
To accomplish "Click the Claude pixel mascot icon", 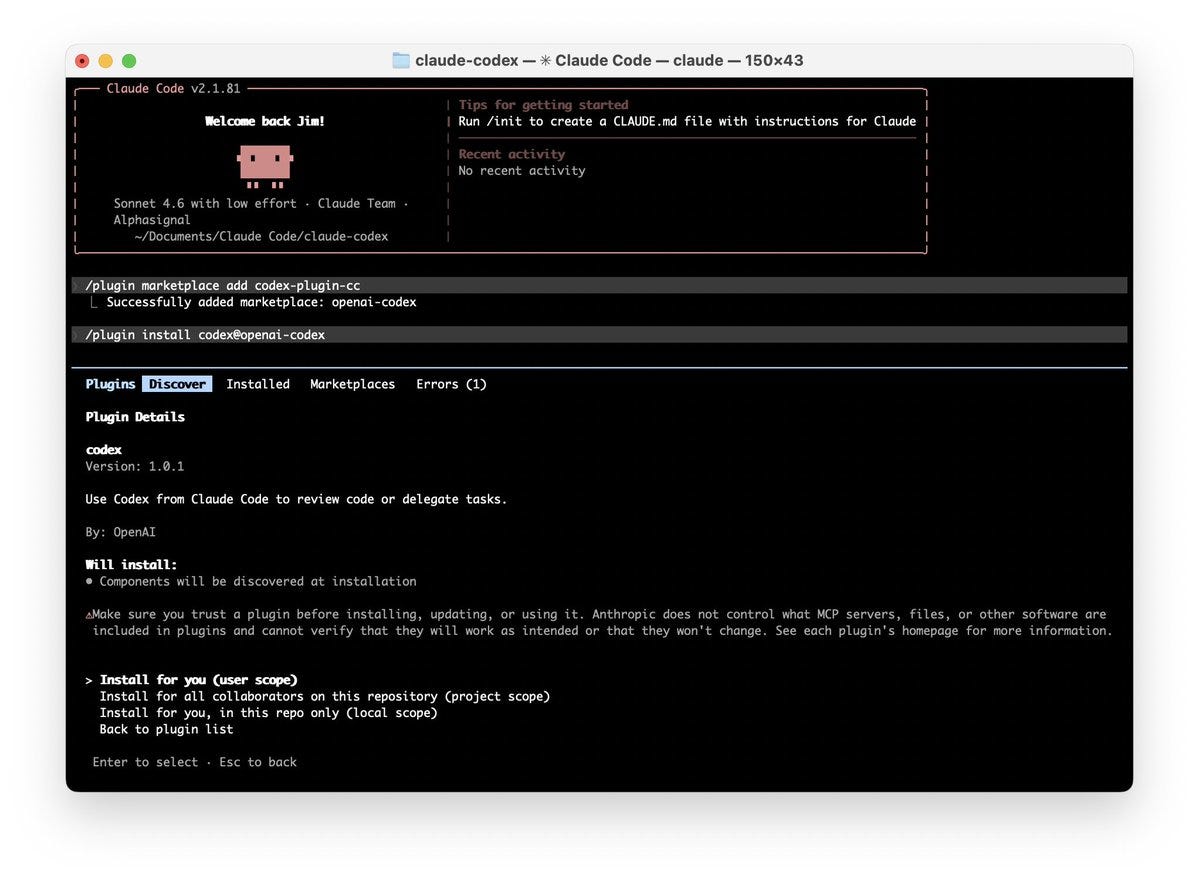I will pos(265,166).
